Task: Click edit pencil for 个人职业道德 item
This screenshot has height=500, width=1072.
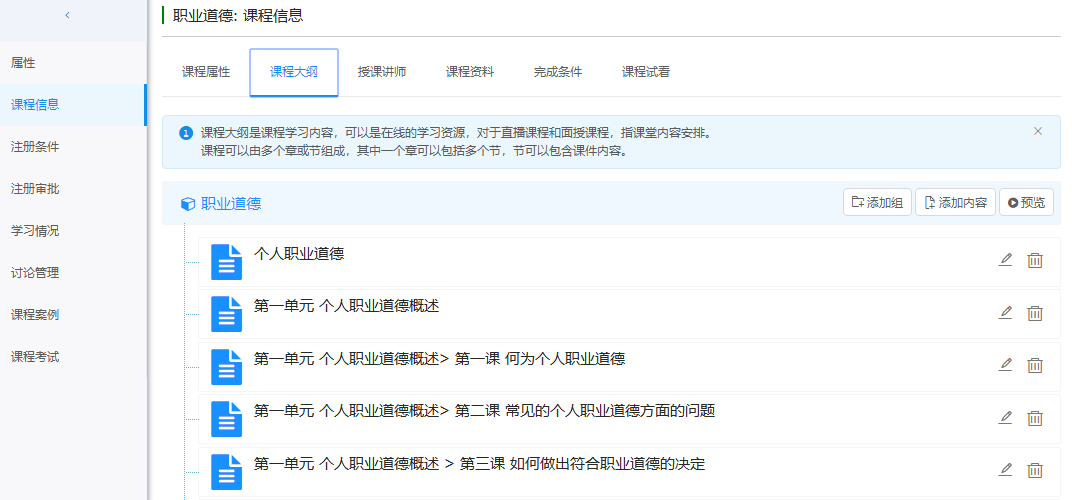Action: pyautogui.click(x=1005, y=260)
